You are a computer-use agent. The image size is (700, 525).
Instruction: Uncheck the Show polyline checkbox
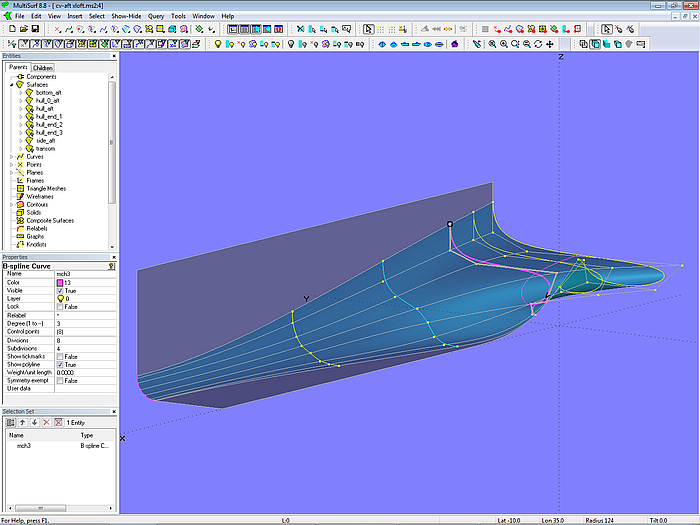(60, 365)
